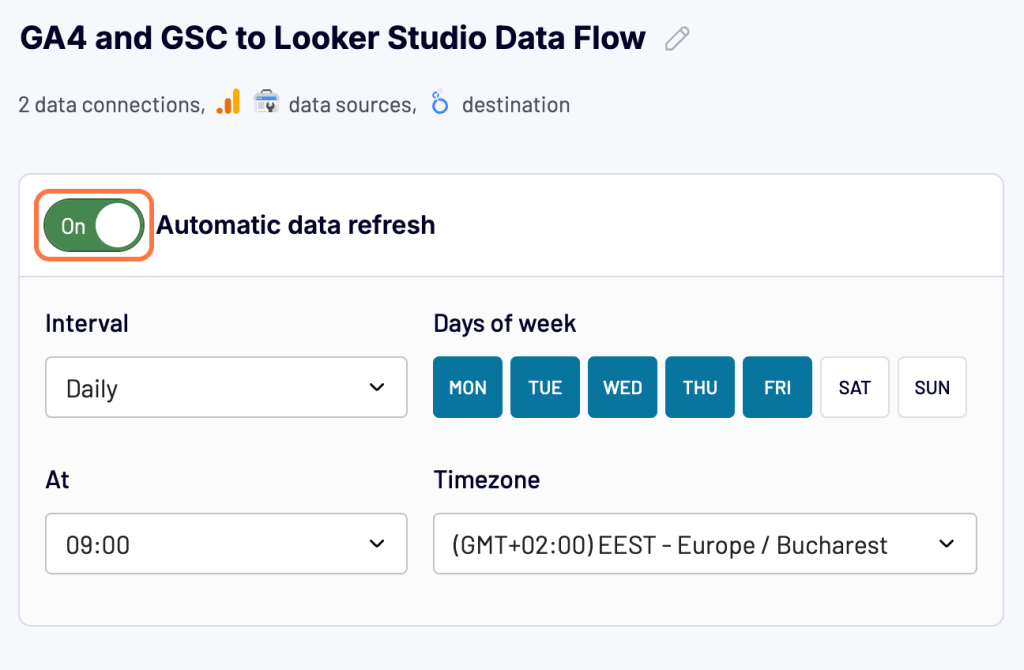Deselect THU in days of week
Viewport: 1024px width, 670px height.
700,387
